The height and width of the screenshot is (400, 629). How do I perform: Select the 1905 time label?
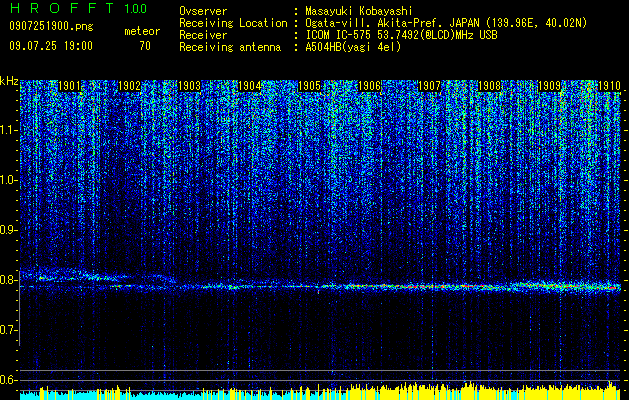(x=310, y=86)
